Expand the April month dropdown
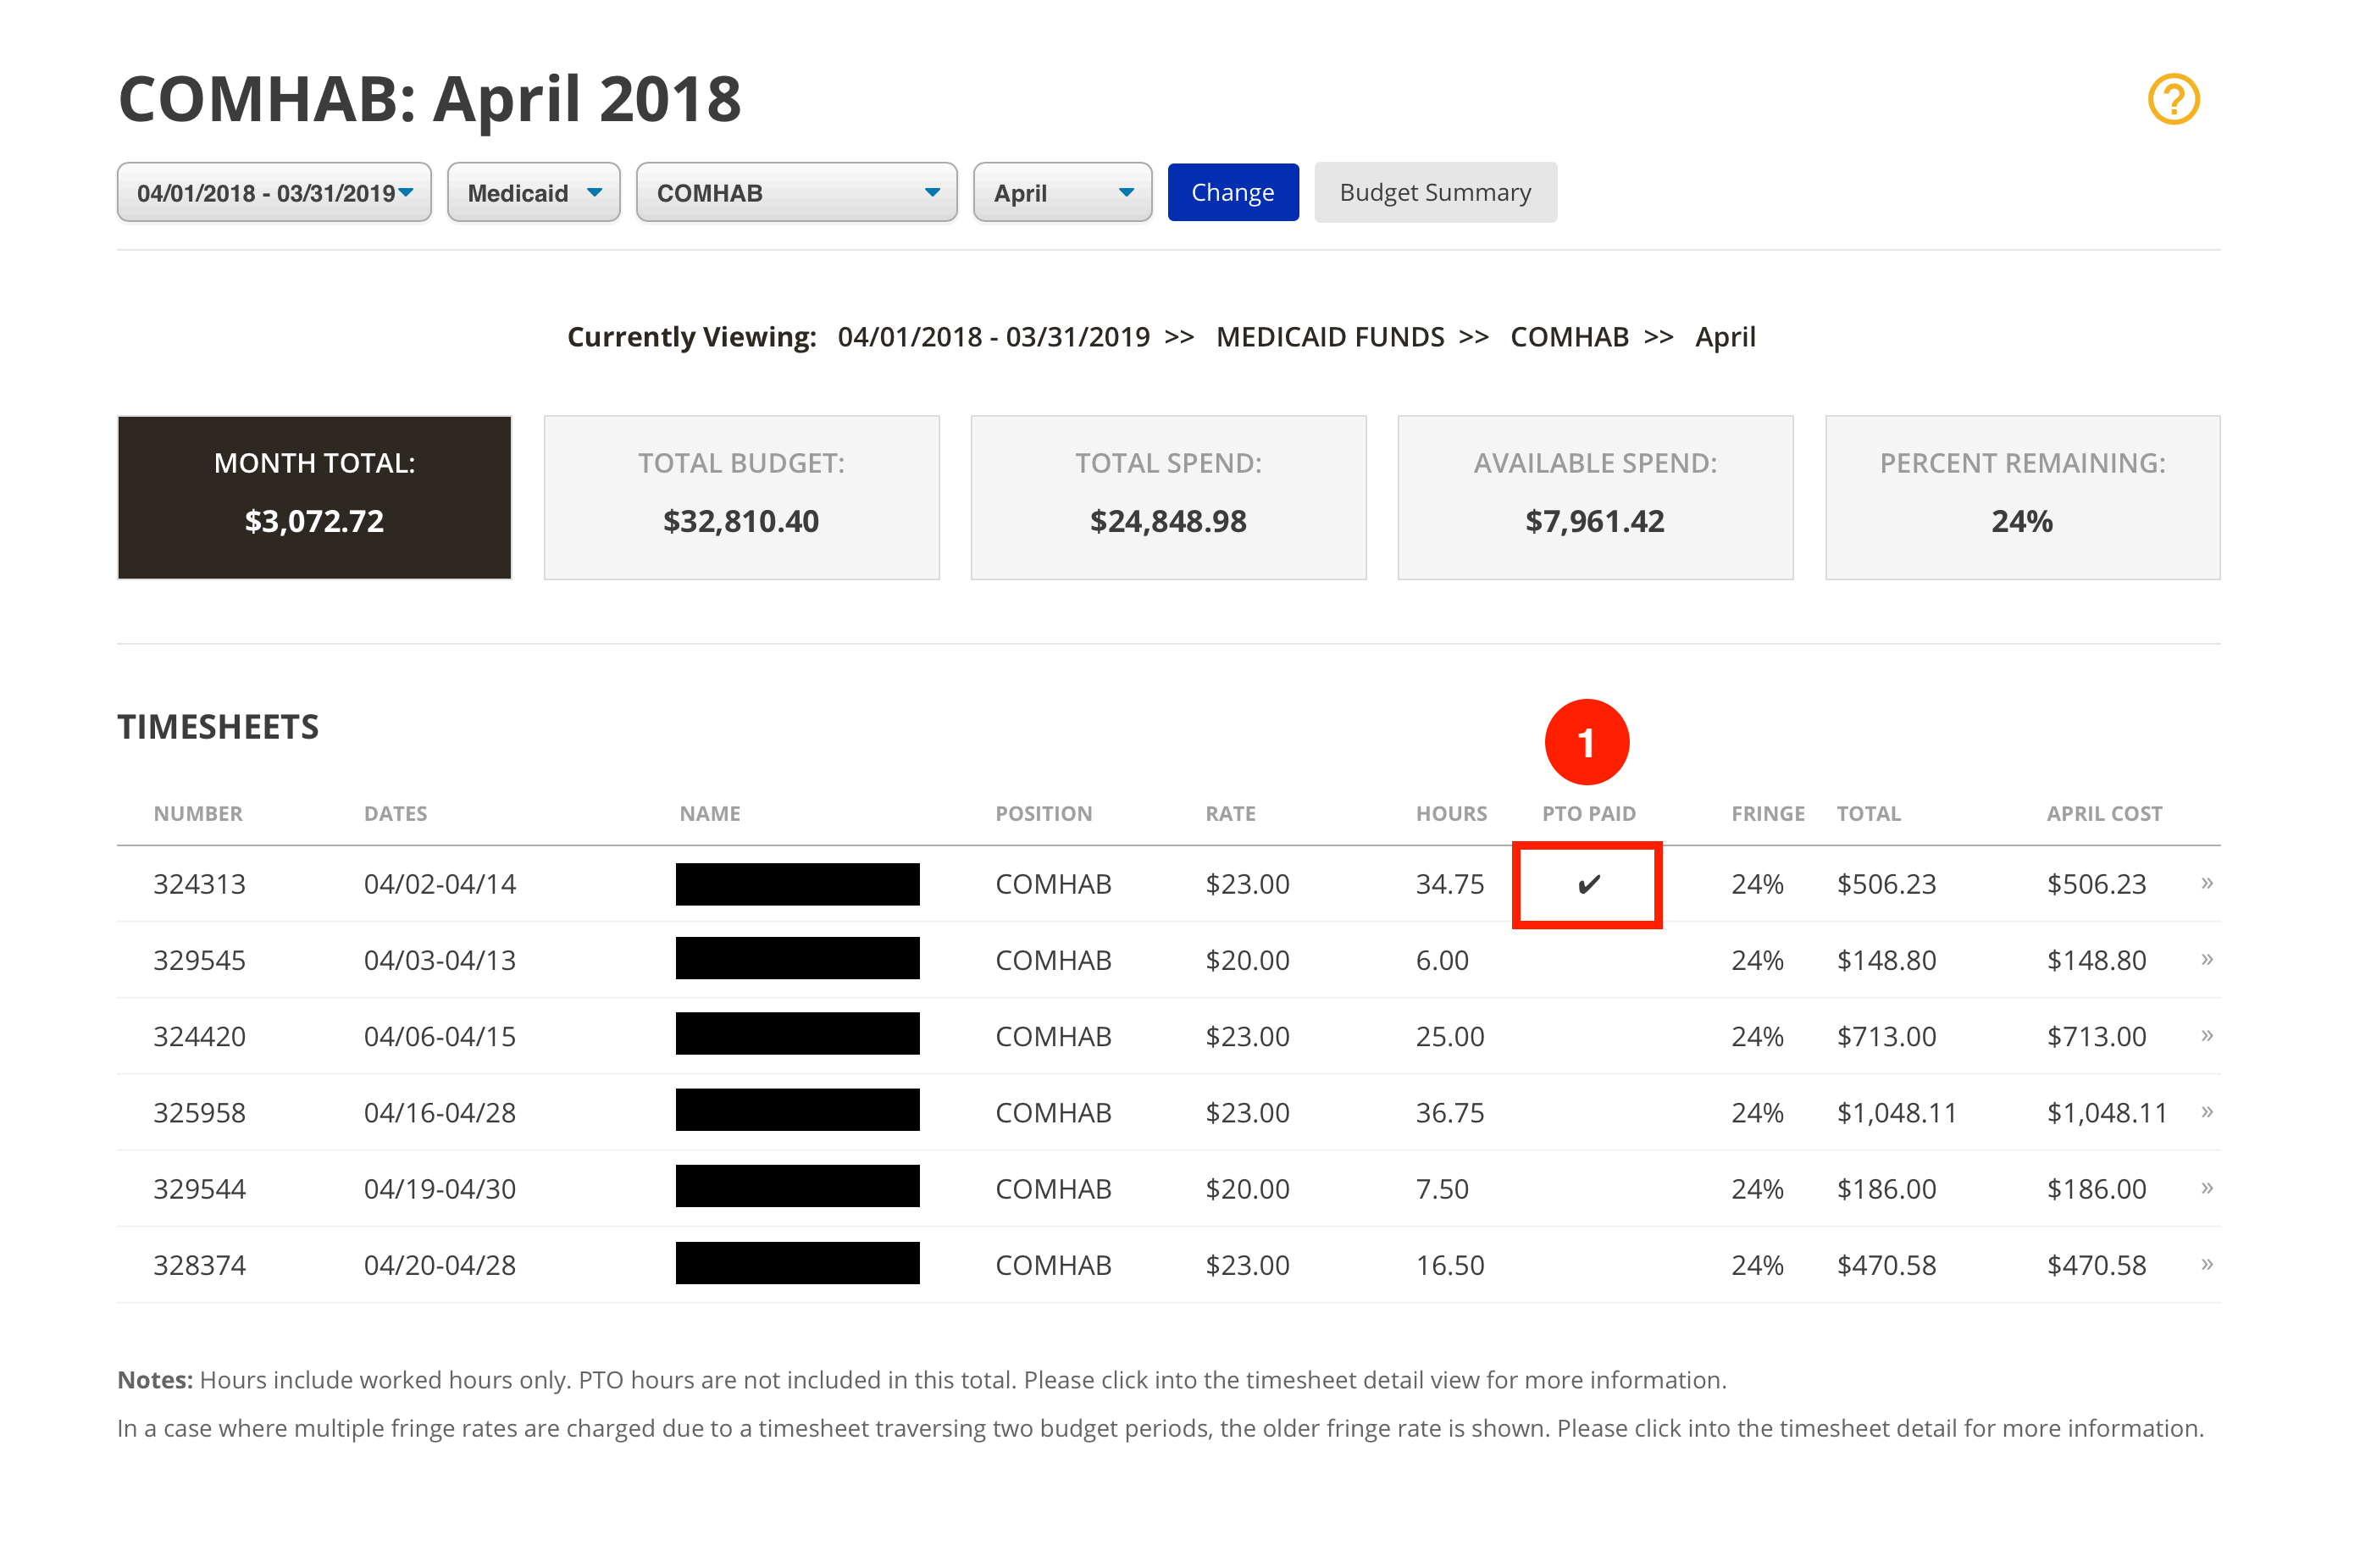This screenshot has height=1568, width=2371. (1062, 192)
